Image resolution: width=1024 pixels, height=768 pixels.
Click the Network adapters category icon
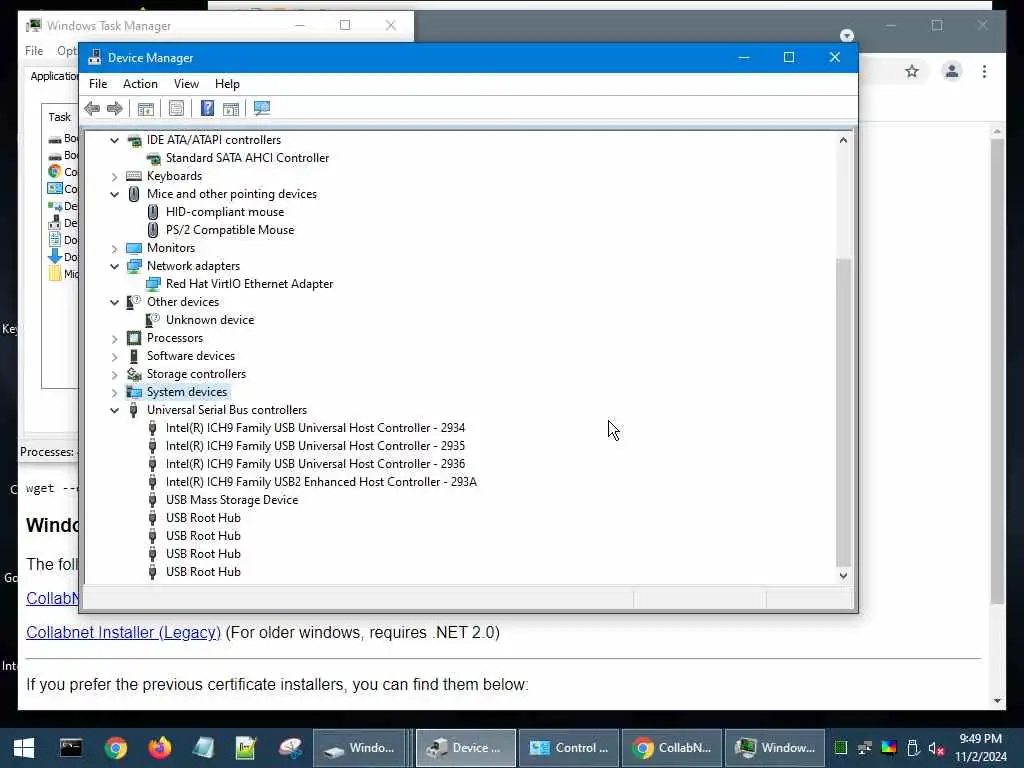click(134, 266)
